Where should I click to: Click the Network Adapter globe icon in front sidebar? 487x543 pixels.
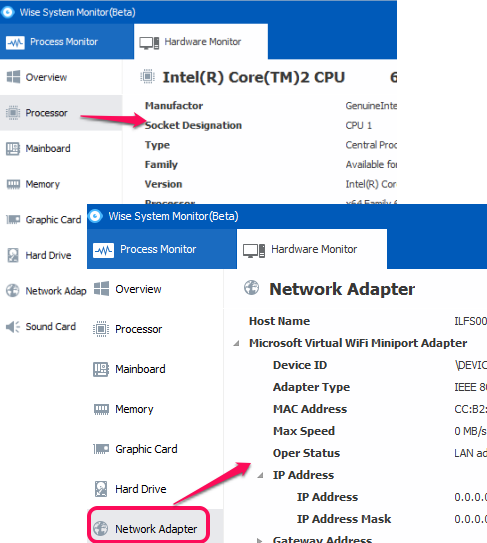coord(101,528)
